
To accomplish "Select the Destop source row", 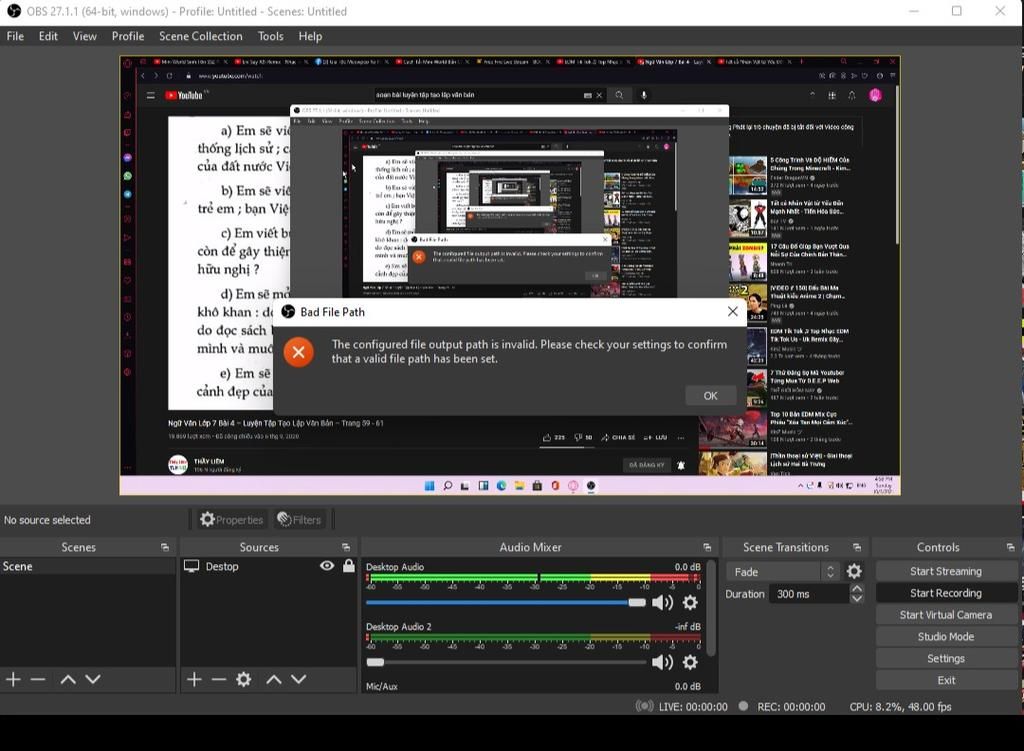I will pyautogui.click(x=268, y=567).
